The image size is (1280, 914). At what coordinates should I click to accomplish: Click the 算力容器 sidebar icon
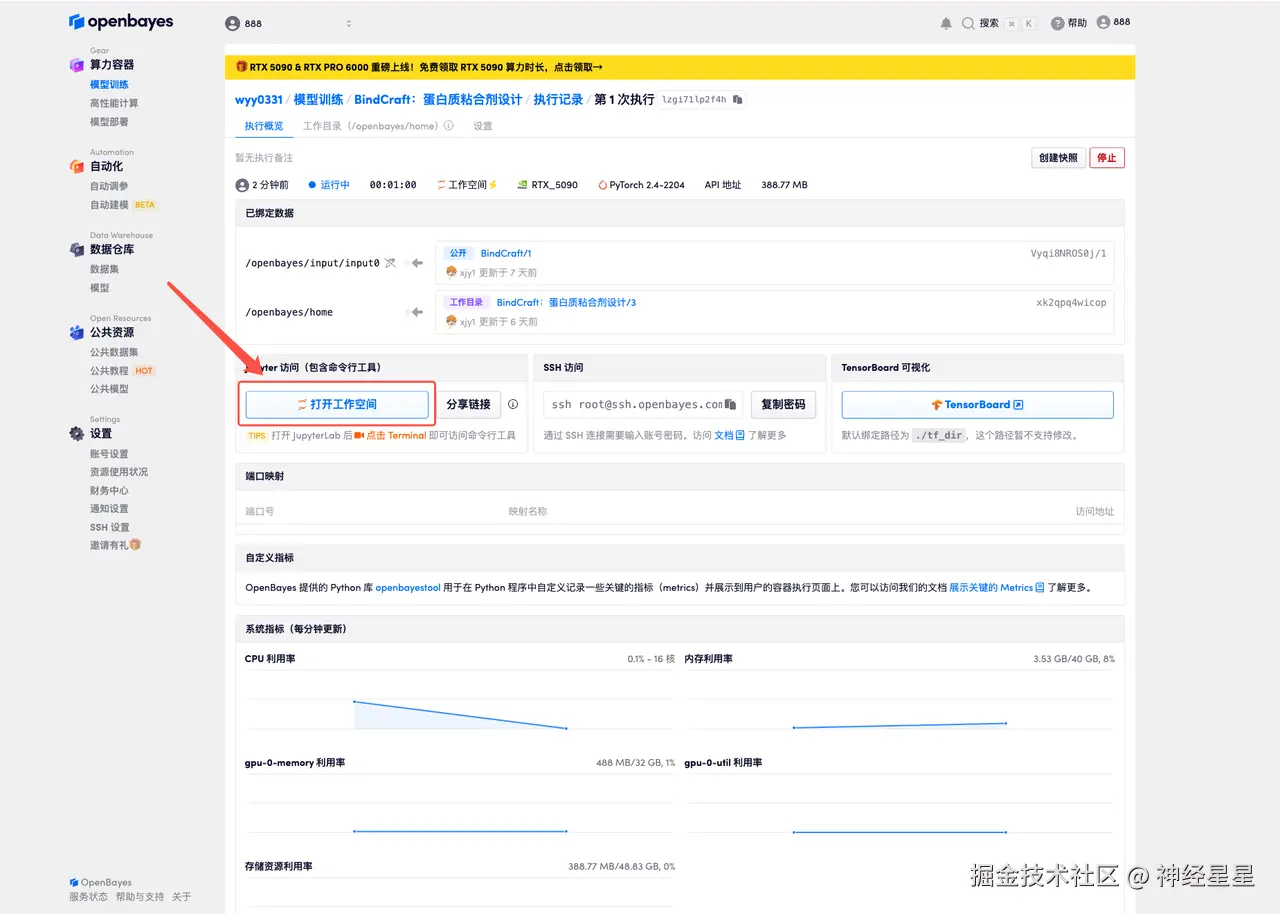pos(76,65)
